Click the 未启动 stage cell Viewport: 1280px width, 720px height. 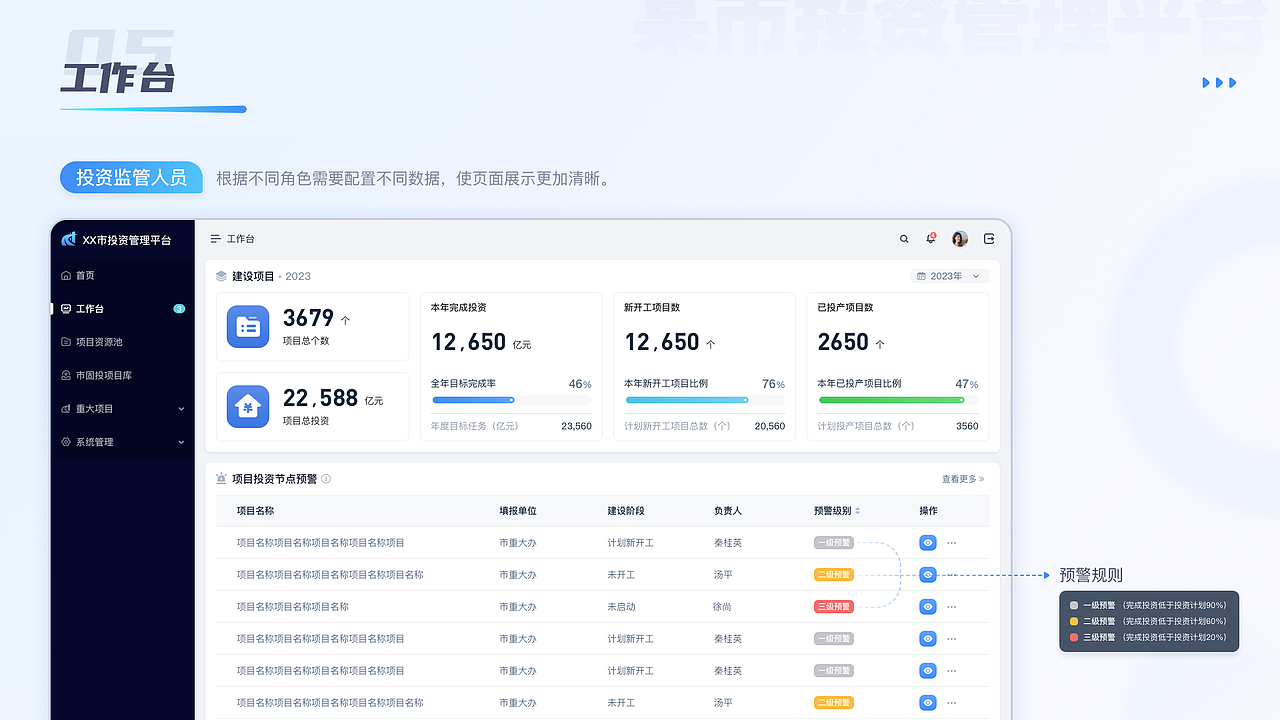(x=621, y=607)
